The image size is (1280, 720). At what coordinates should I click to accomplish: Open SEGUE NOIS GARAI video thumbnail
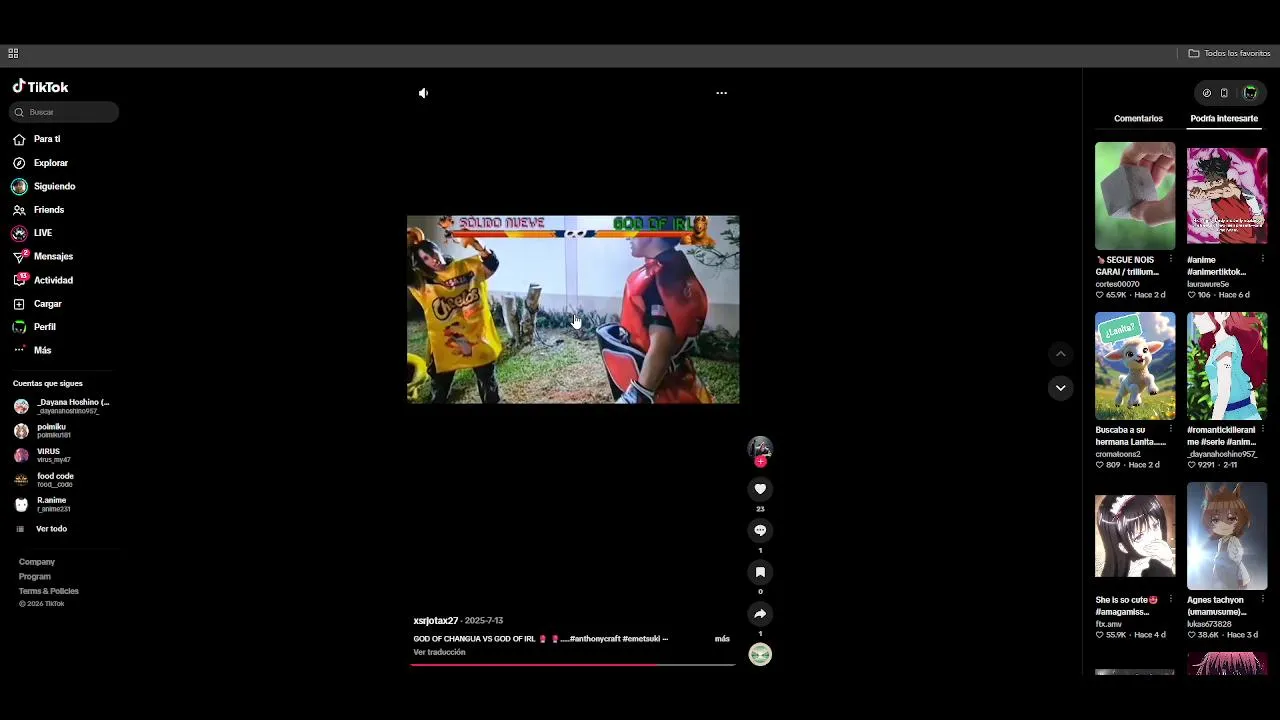click(1135, 196)
